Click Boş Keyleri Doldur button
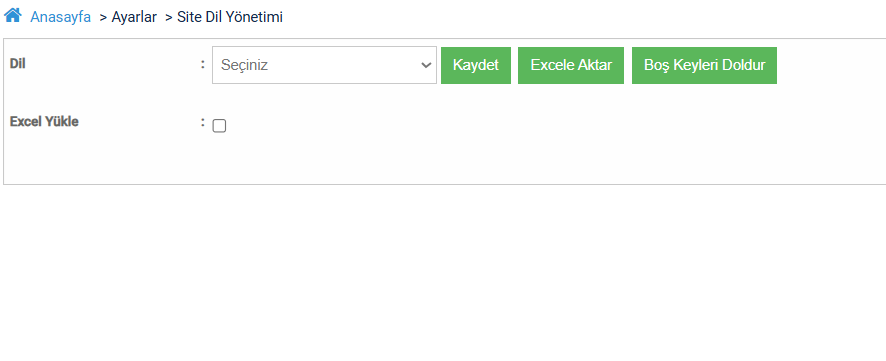Image resolution: width=886 pixels, height=361 pixels. [704, 65]
